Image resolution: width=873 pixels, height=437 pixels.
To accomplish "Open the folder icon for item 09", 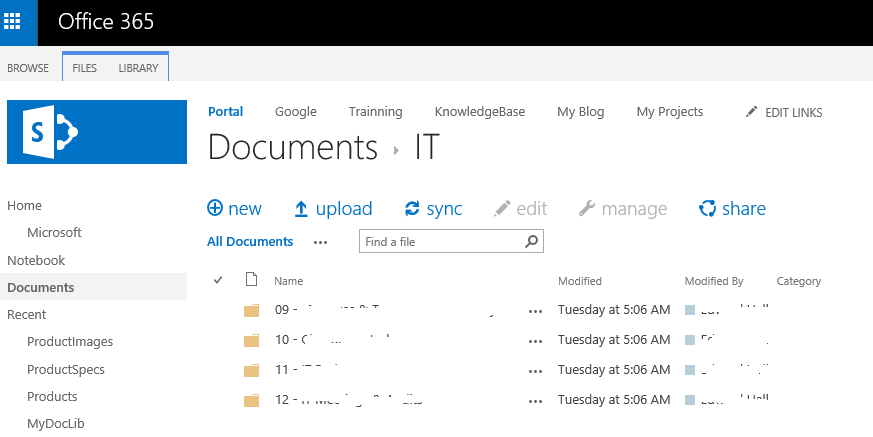I will (x=252, y=310).
